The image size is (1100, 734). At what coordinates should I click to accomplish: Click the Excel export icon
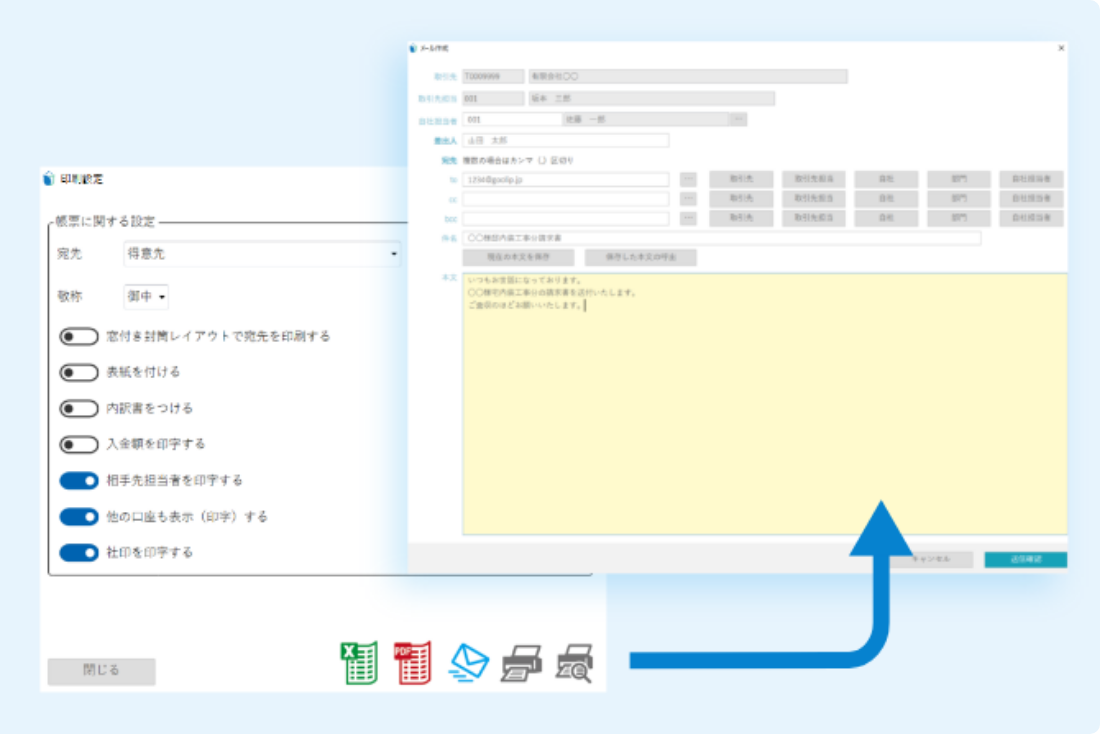pyautogui.click(x=360, y=662)
